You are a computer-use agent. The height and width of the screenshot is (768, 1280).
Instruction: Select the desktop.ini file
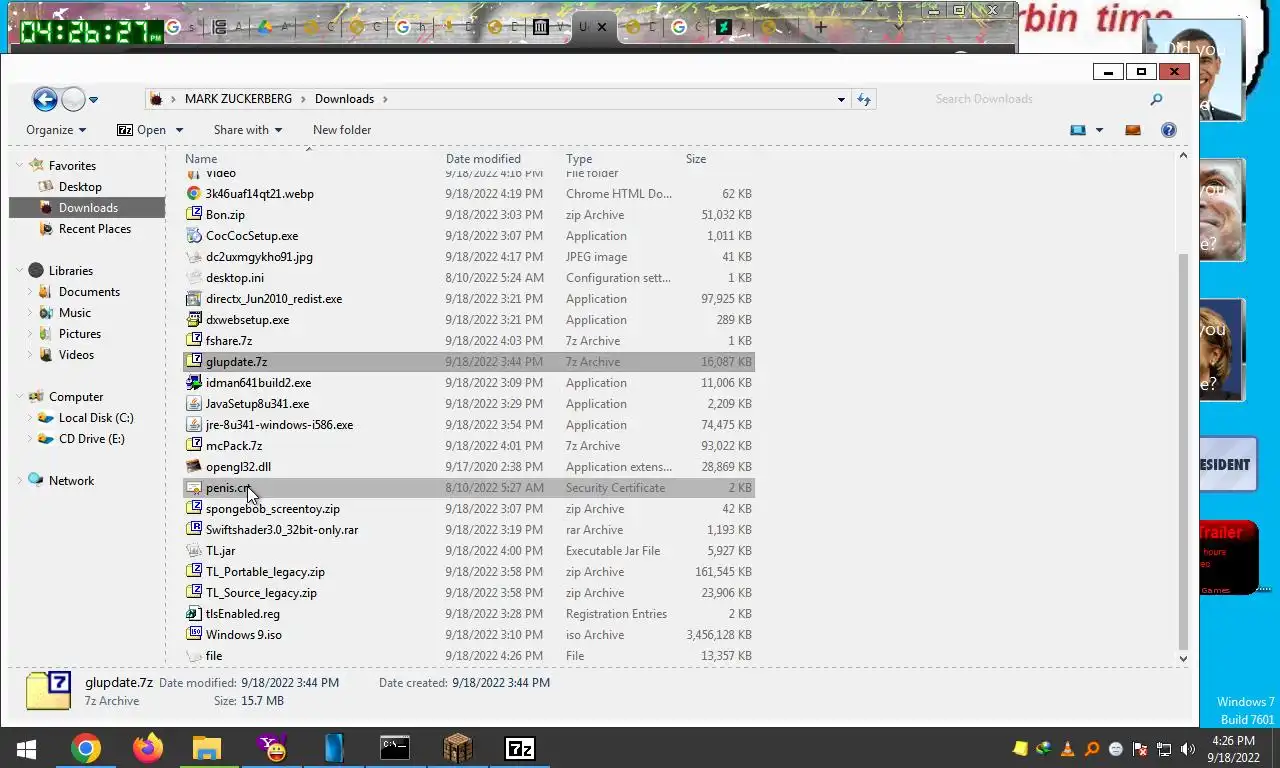[235, 278]
